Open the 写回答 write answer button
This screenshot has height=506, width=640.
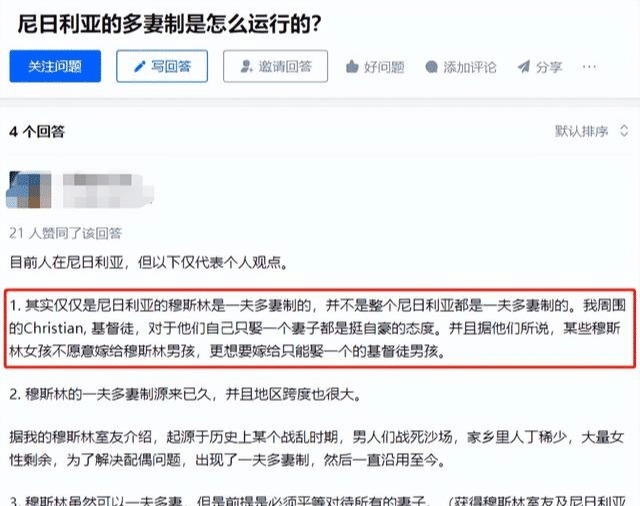click(162, 66)
